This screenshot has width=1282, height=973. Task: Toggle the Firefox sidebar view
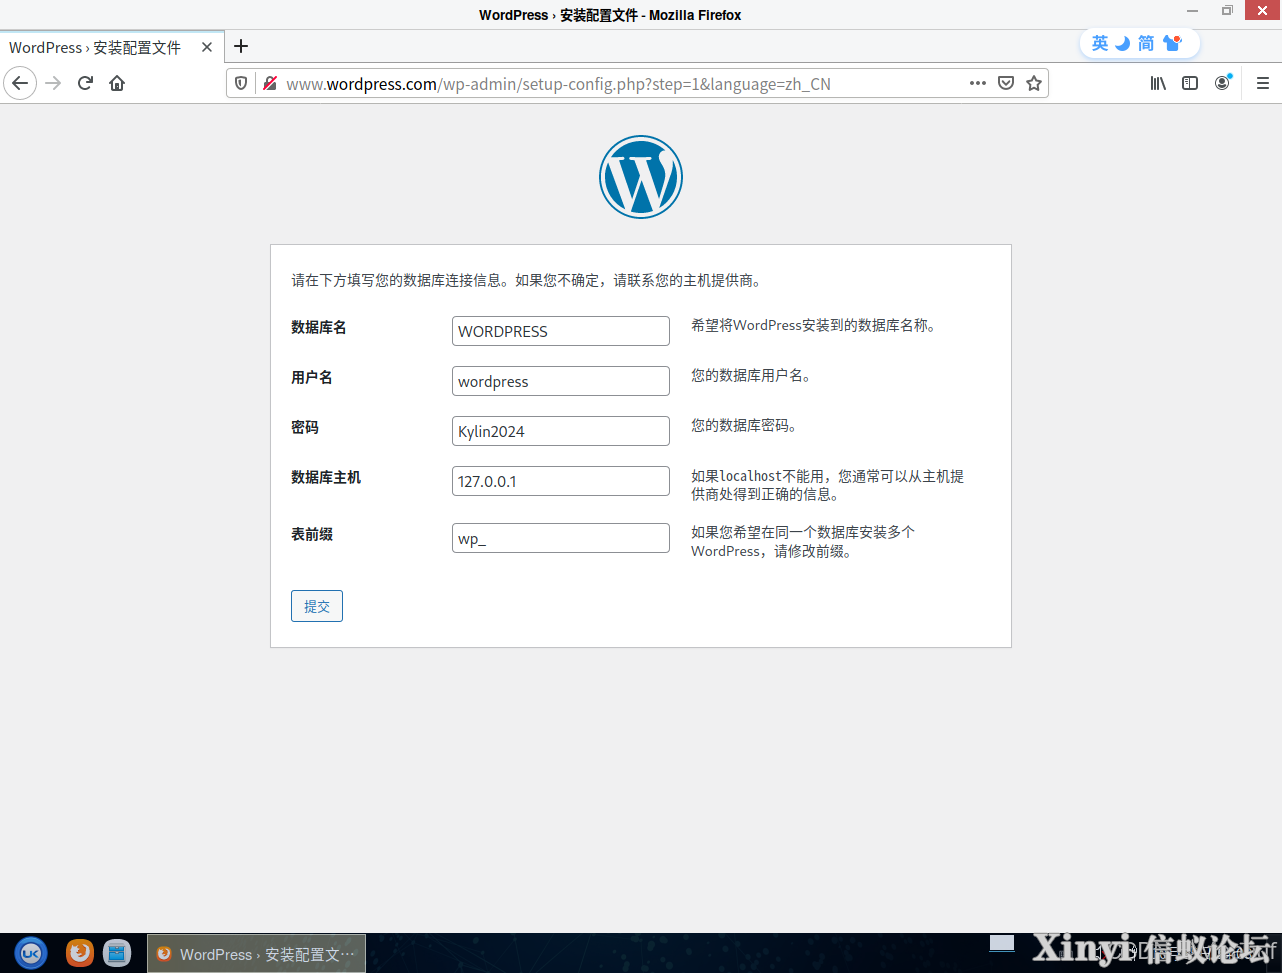click(1190, 83)
